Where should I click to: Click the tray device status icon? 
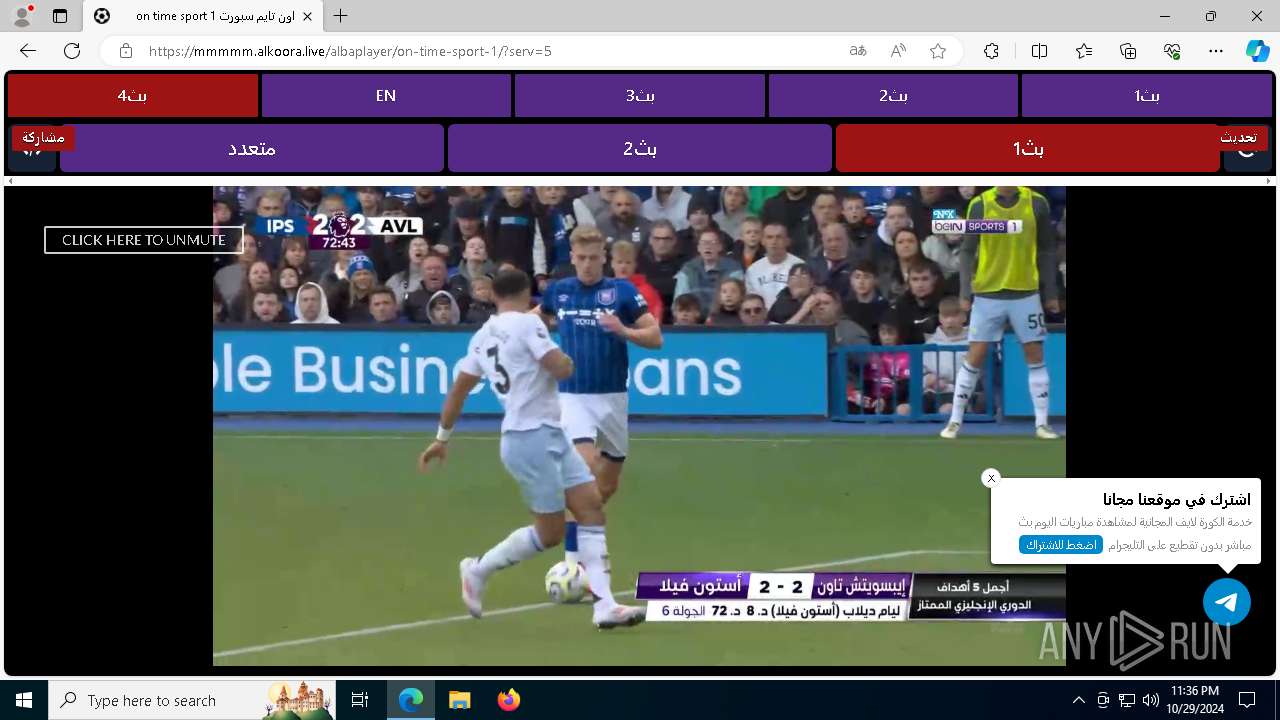click(1103, 700)
